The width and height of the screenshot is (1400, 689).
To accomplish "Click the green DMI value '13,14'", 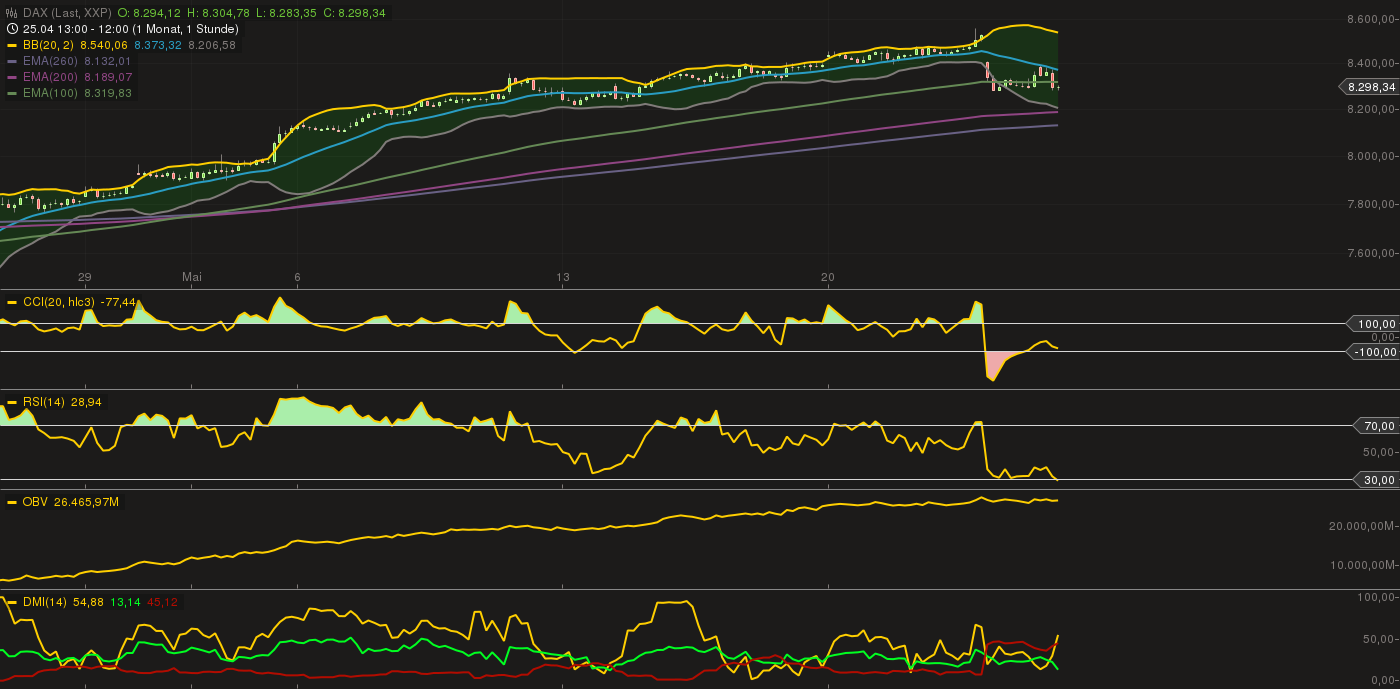I will pyautogui.click(x=125, y=602).
